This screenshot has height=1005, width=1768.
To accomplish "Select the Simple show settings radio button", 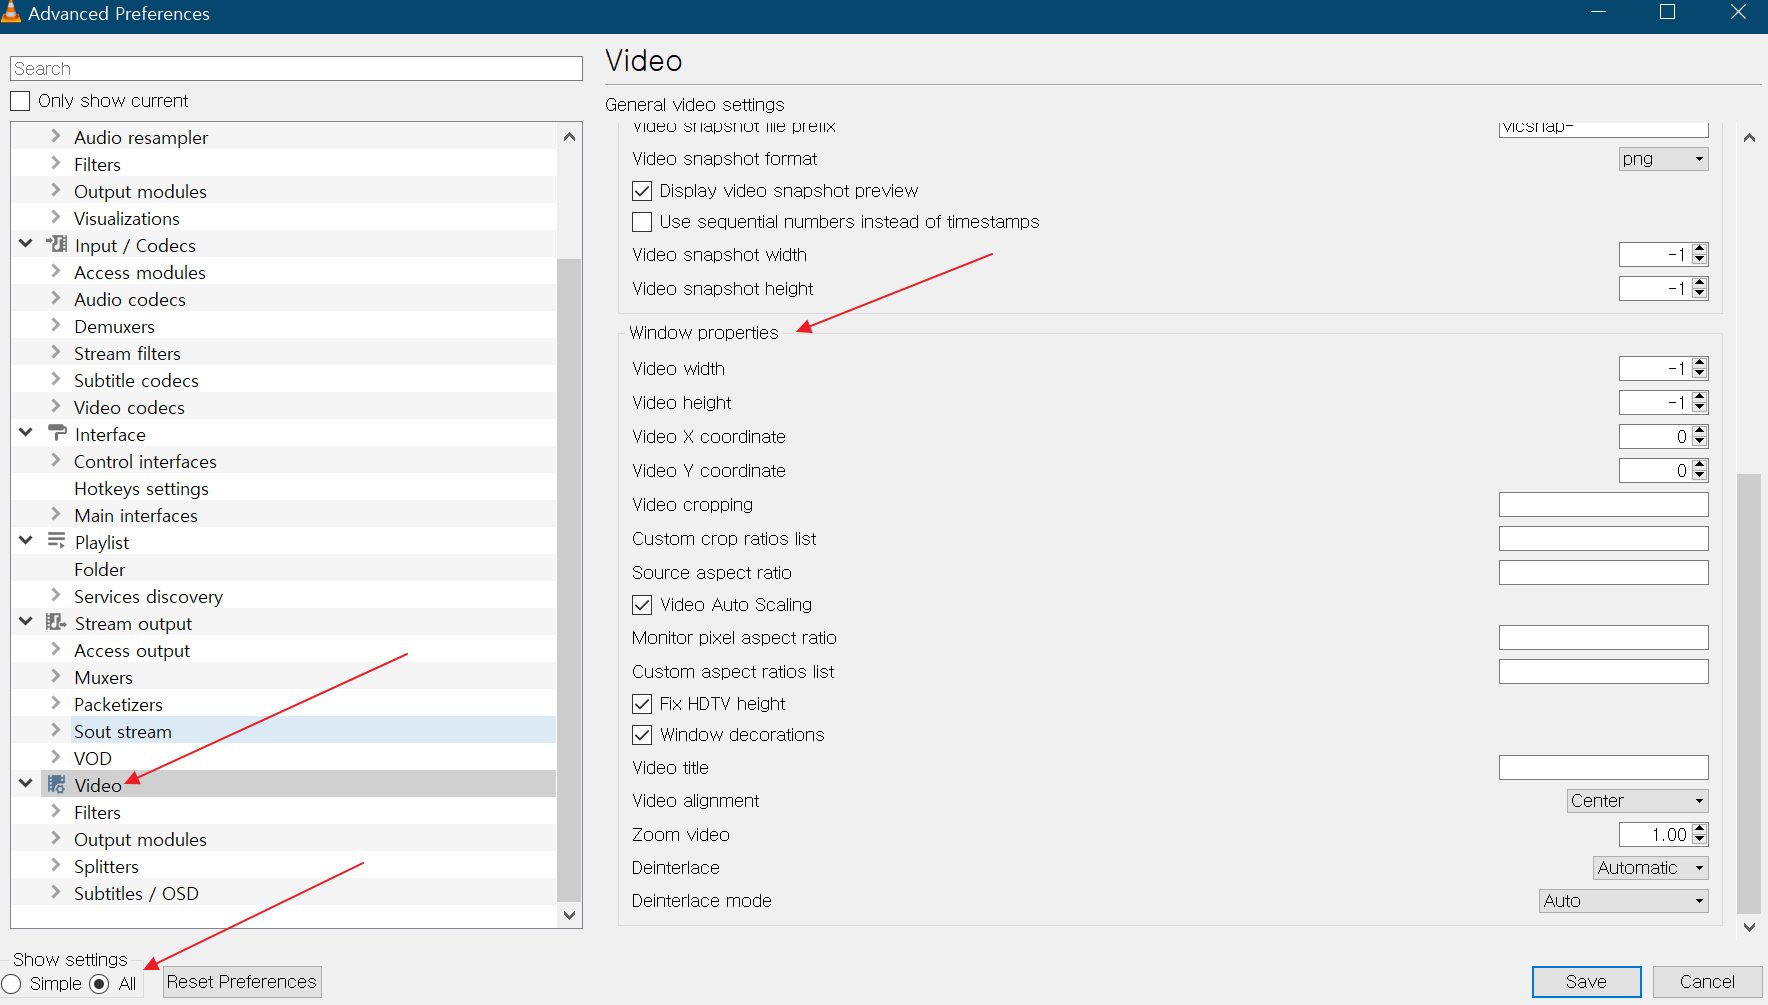I will (12, 984).
